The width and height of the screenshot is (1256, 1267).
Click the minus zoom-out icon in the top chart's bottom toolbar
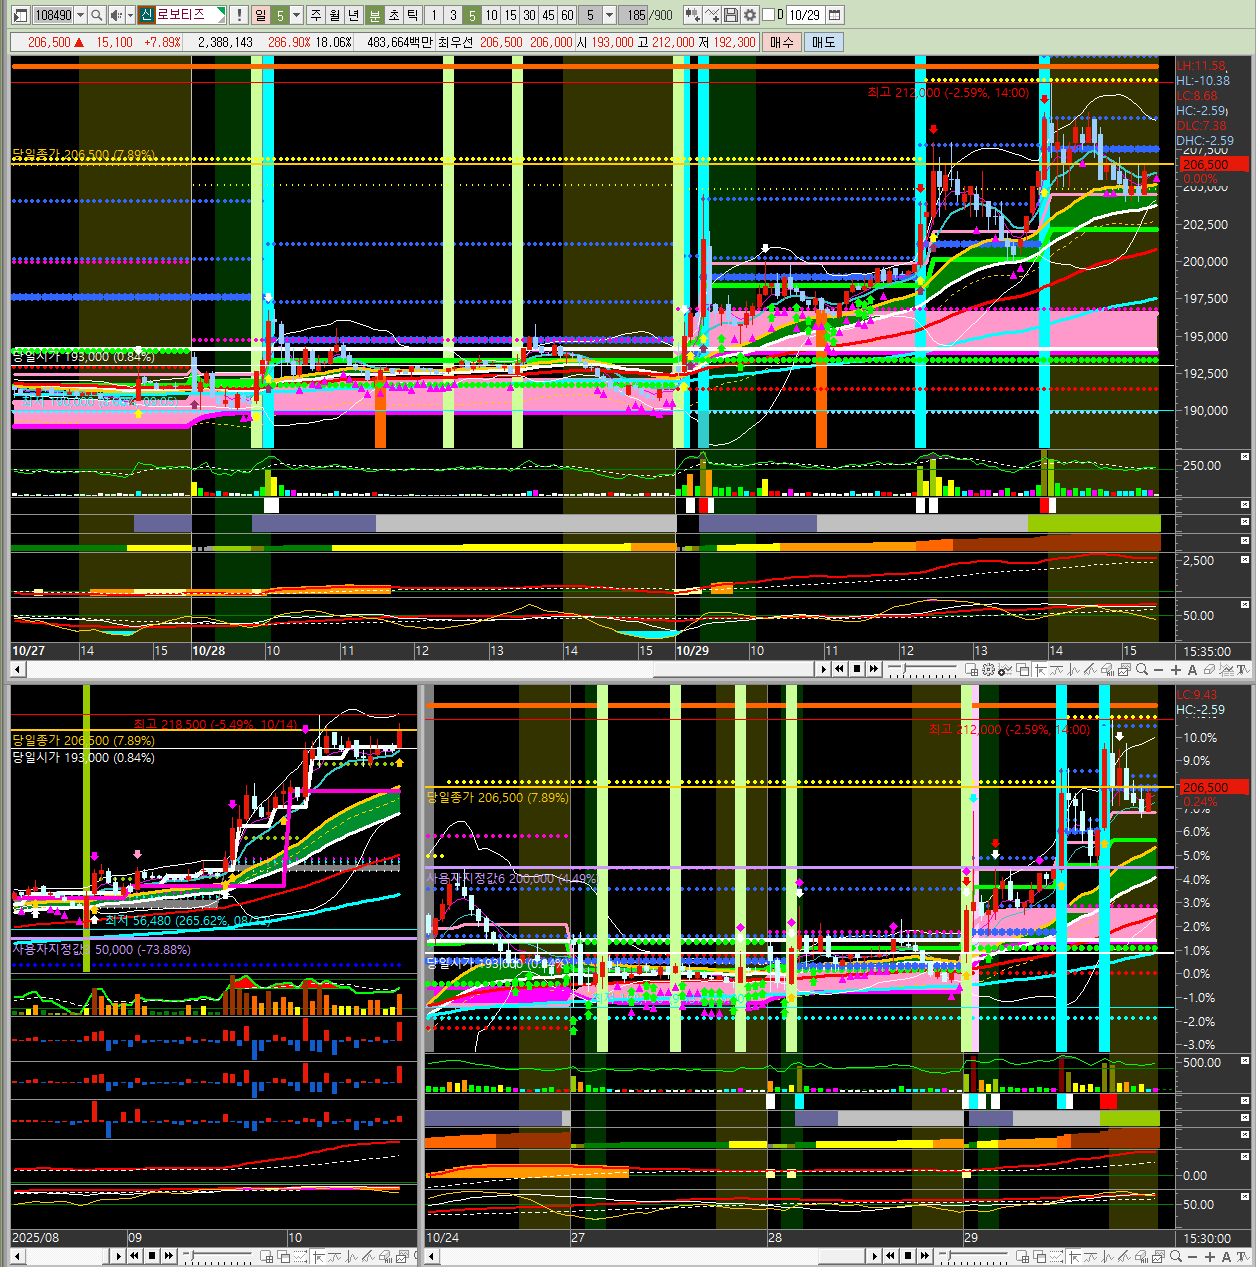point(1159,670)
